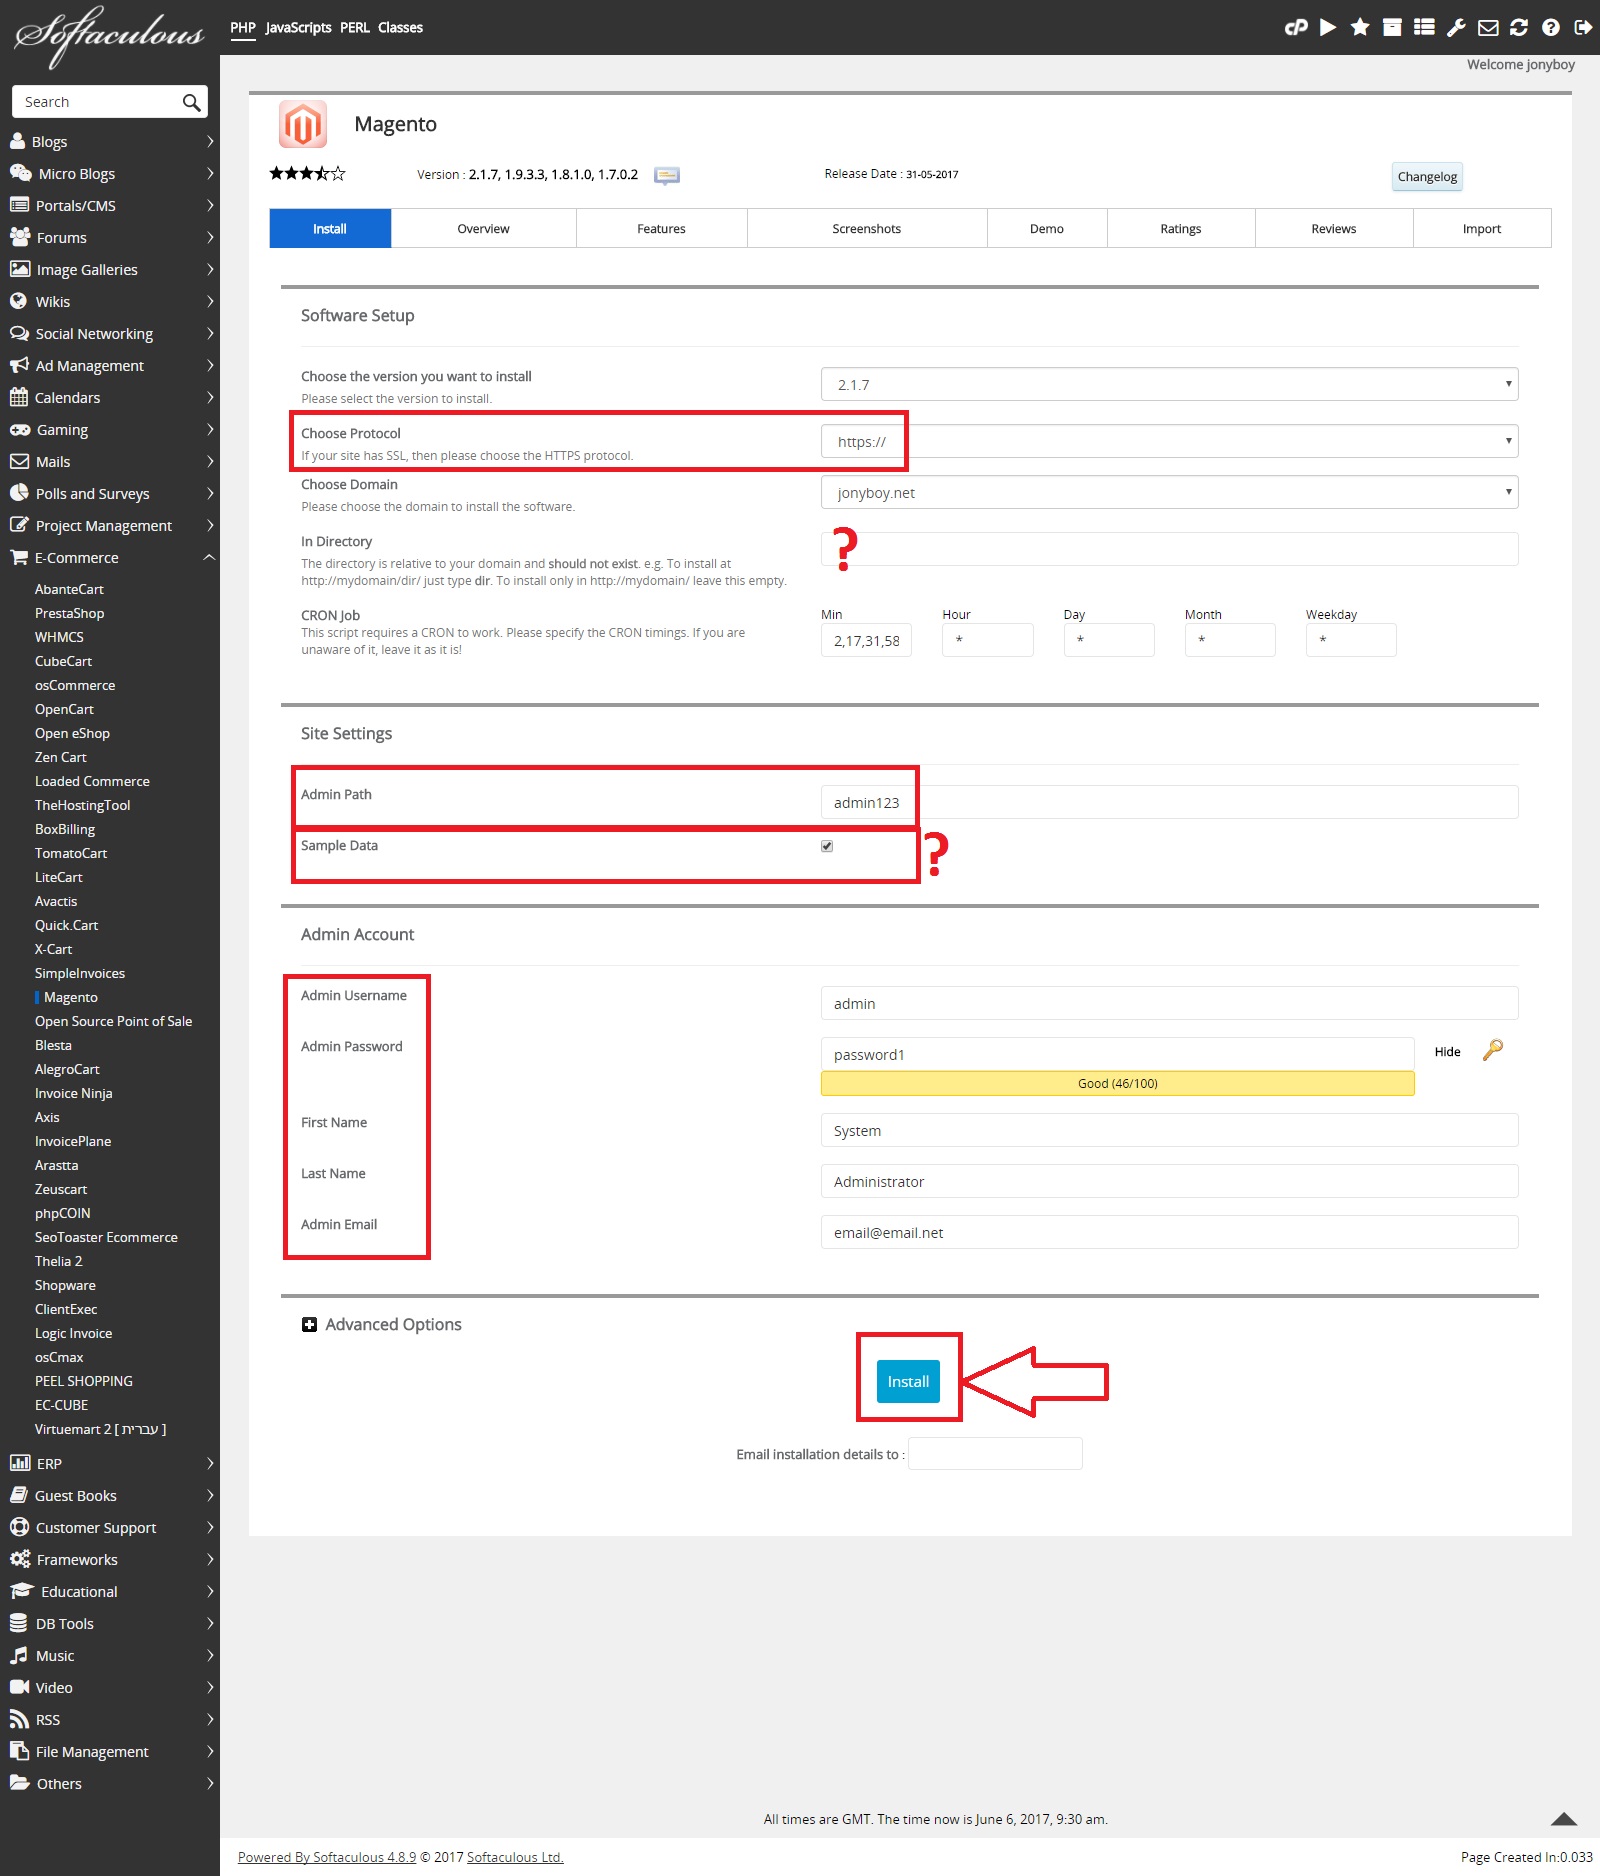Expand the Project Management category
The height and width of the screenshot is (1876, 1600).
(209, 525)
